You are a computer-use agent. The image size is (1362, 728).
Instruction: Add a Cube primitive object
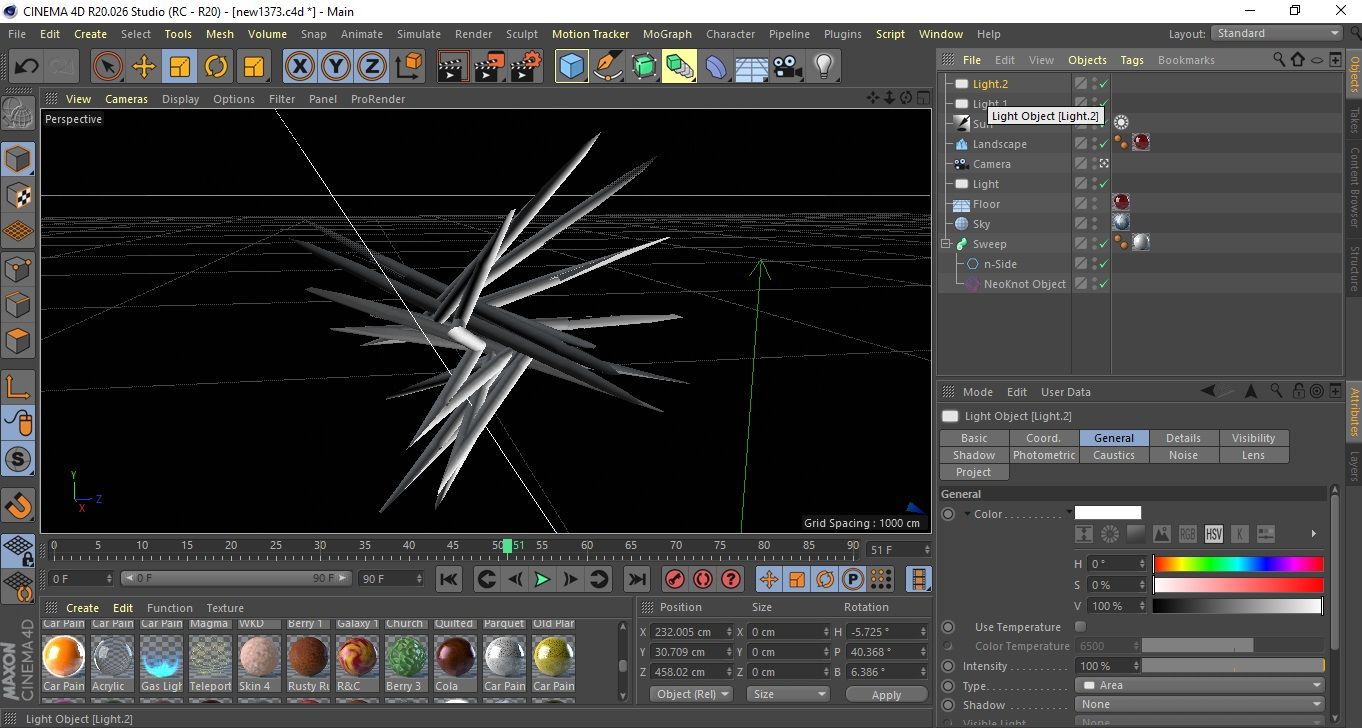point(572,67)
